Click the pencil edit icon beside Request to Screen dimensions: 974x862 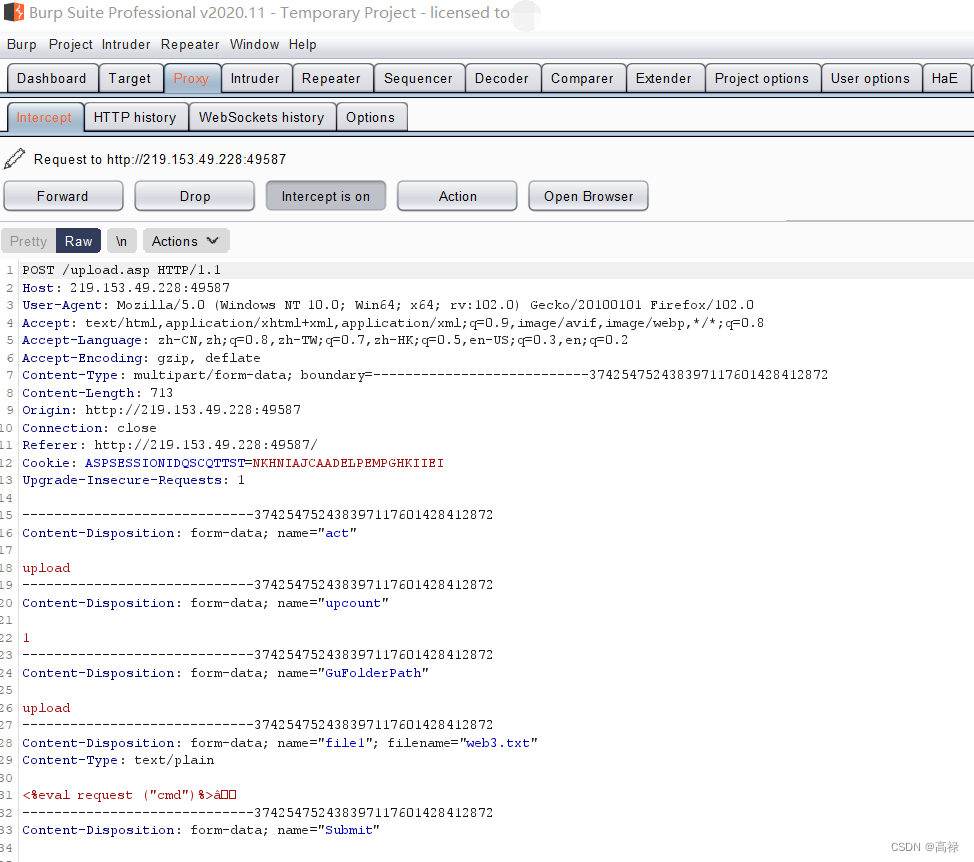pyautogui.click(x=14, y=159)
